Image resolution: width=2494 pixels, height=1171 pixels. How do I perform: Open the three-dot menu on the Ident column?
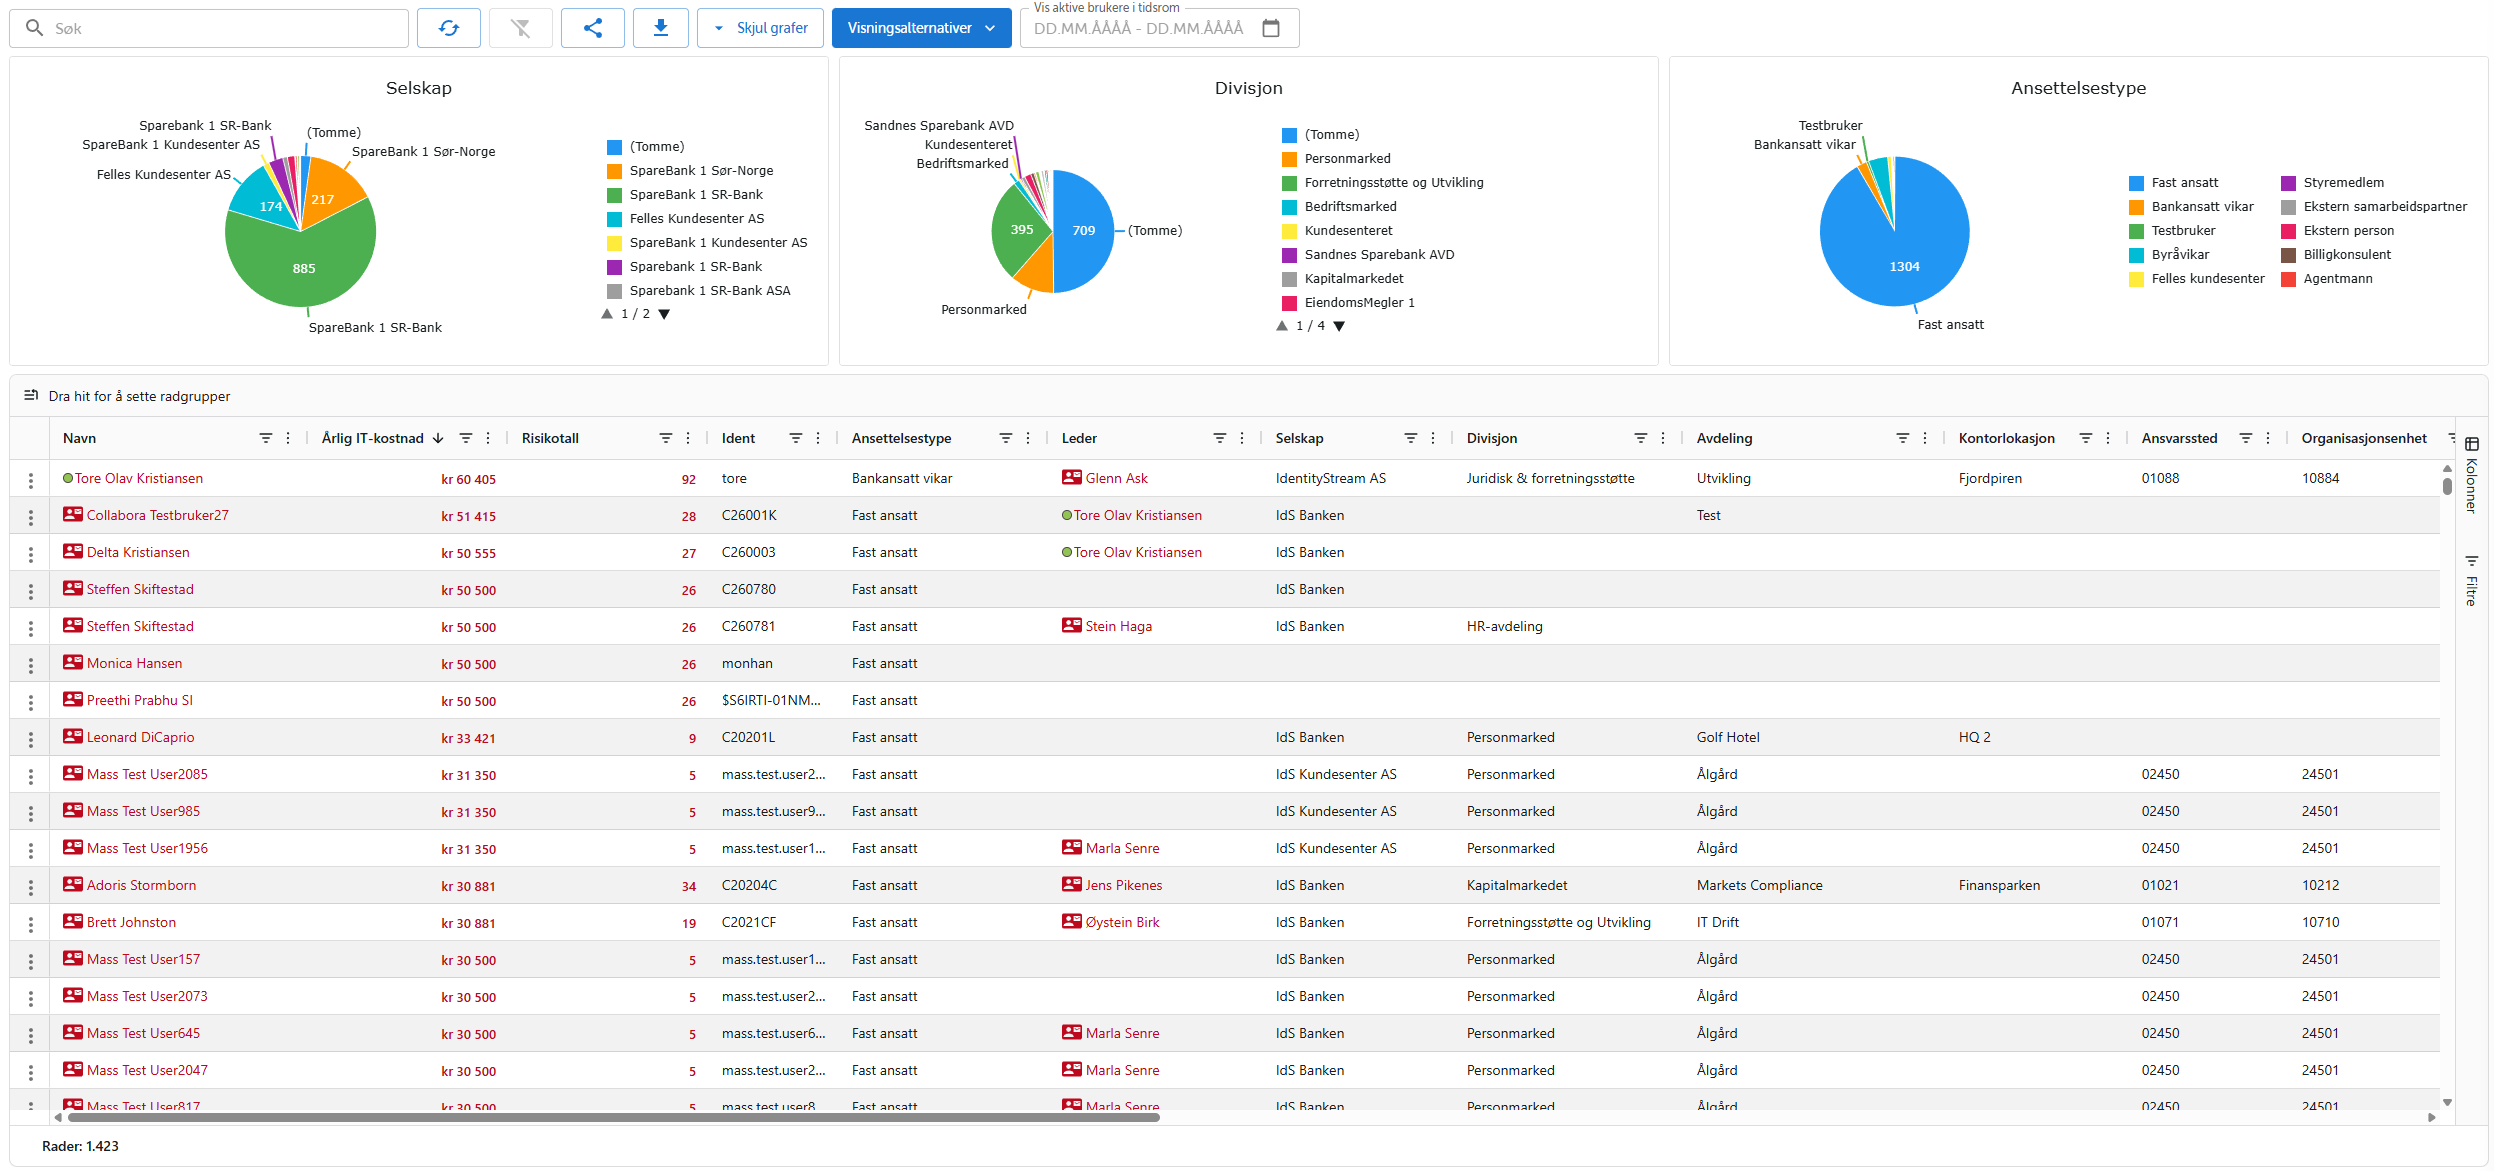click(x=818, y=438)
